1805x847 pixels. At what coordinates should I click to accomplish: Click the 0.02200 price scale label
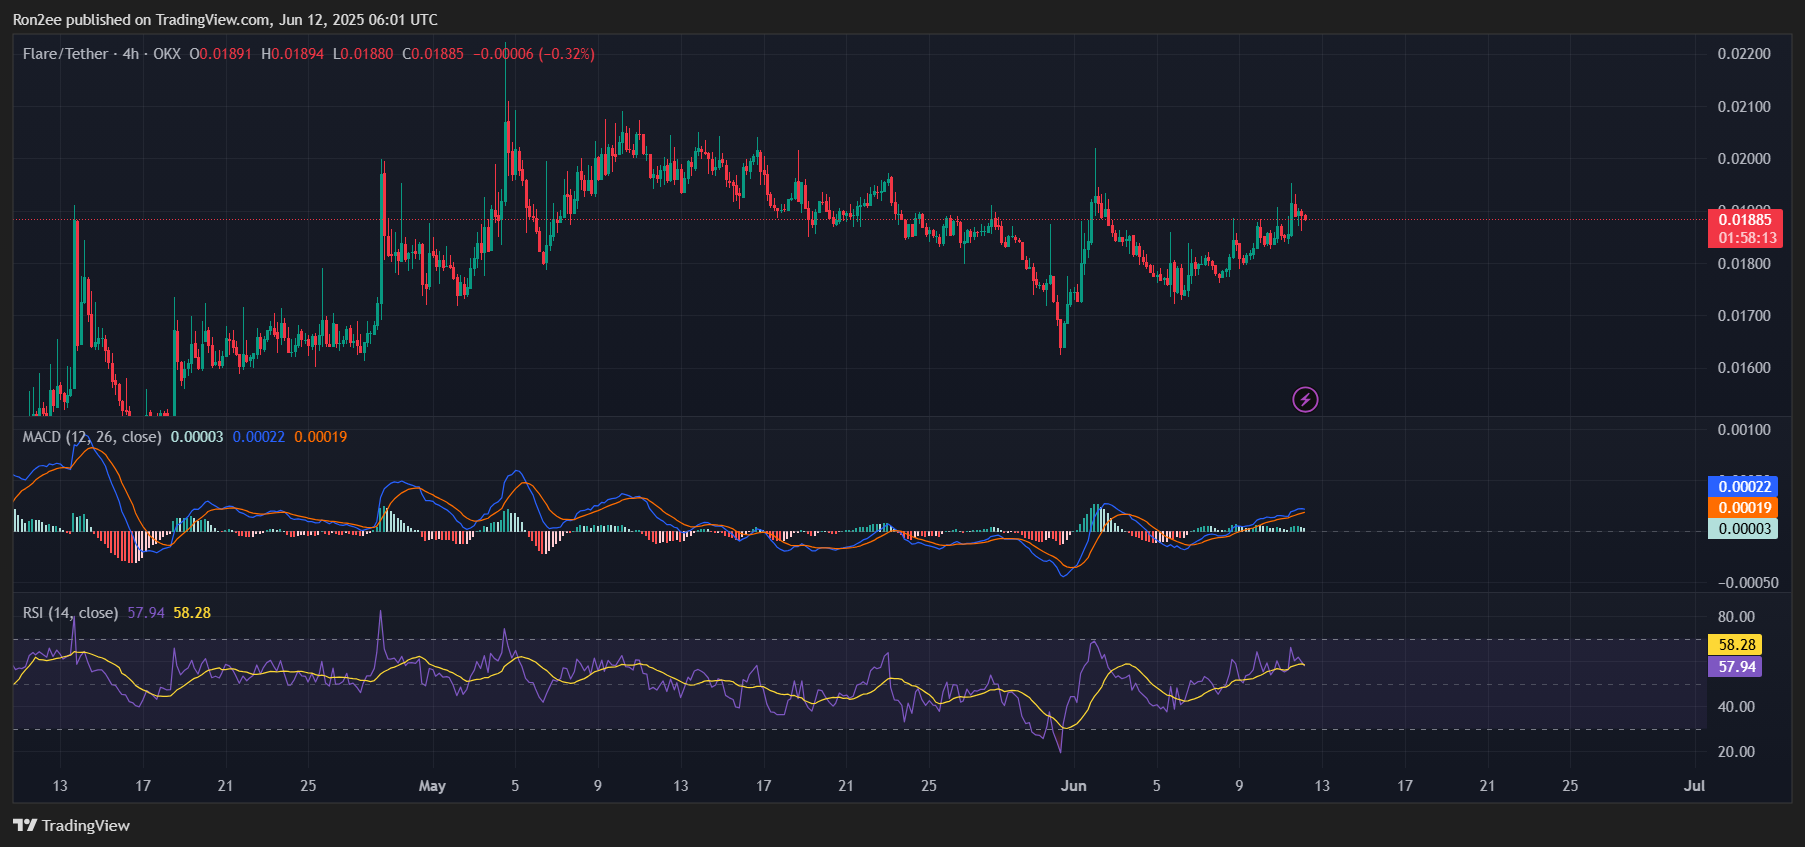pyautogui.click(x=1743, y=54)
